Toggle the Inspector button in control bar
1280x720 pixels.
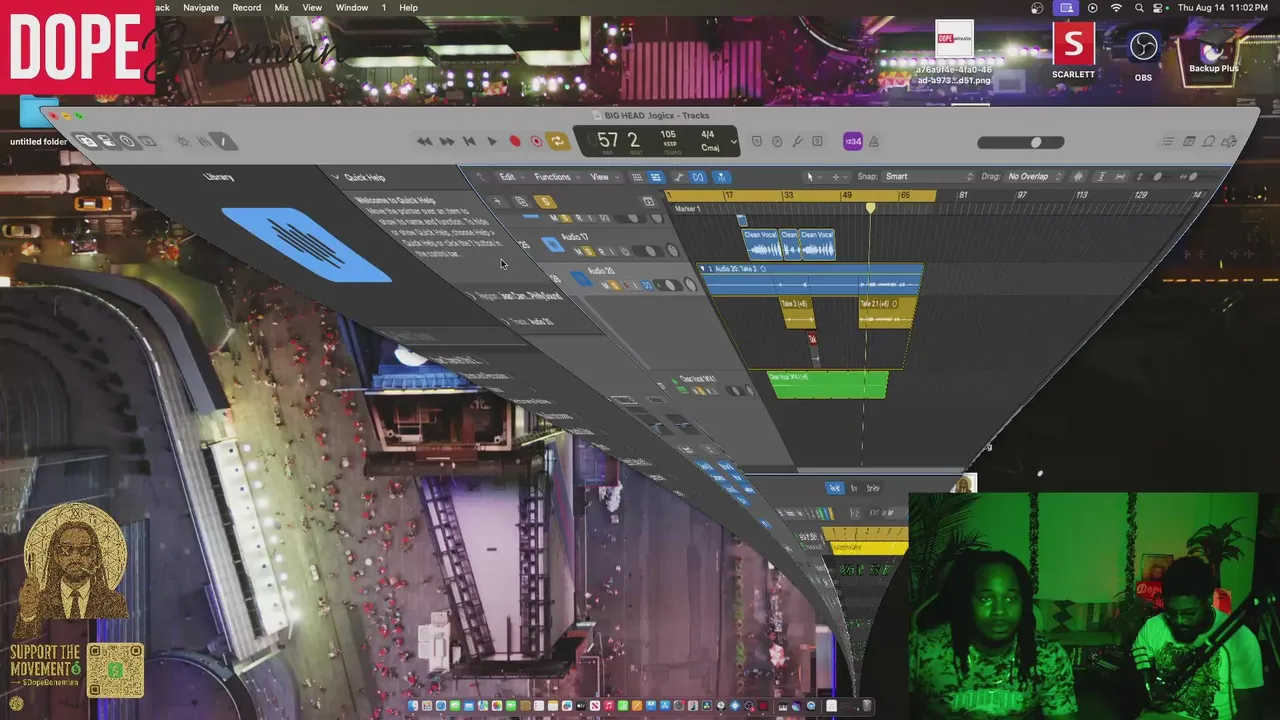pyautogui.click(x=107, y=141)
